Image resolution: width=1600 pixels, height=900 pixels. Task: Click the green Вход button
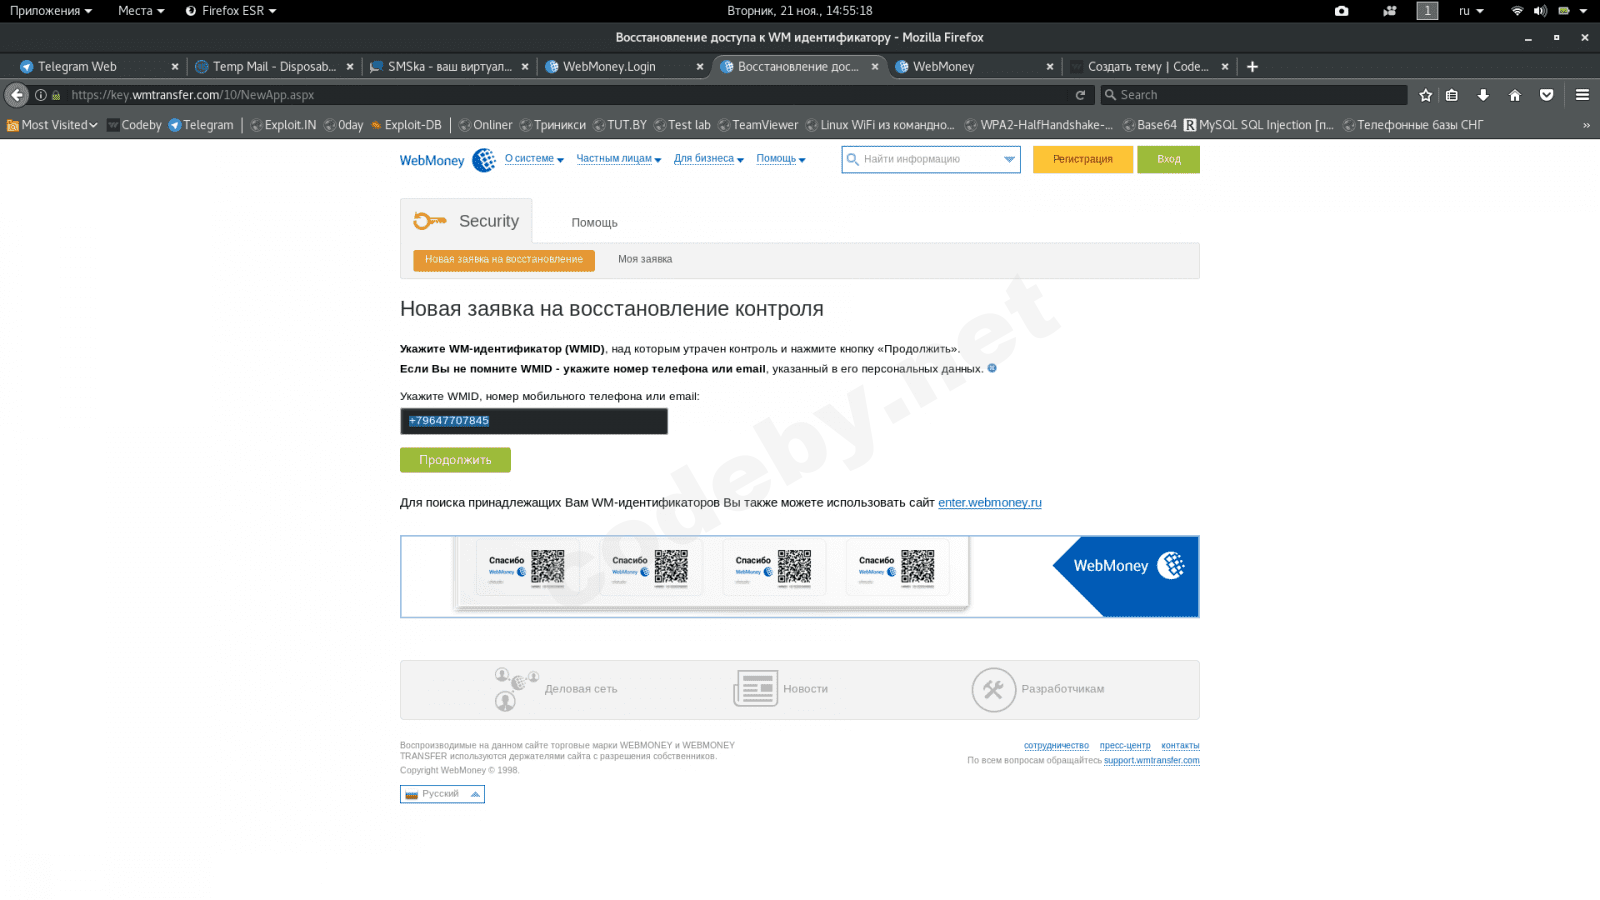pos(1168,159)
